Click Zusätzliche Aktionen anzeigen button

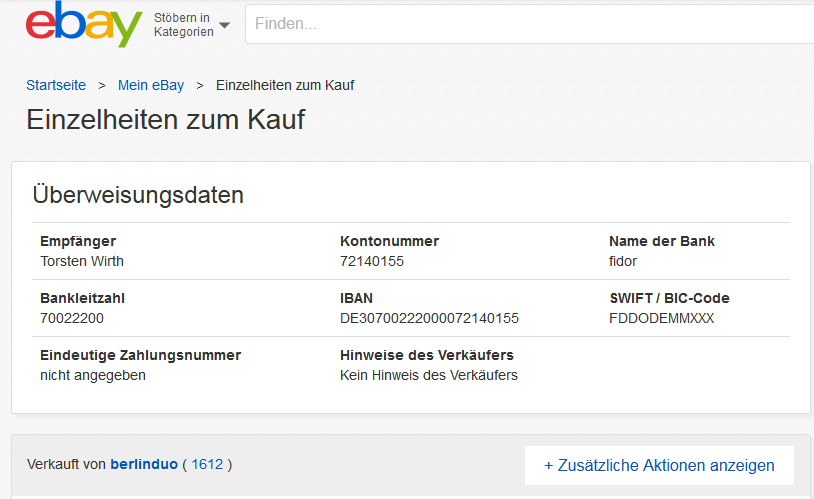click(x=659, y=465)
